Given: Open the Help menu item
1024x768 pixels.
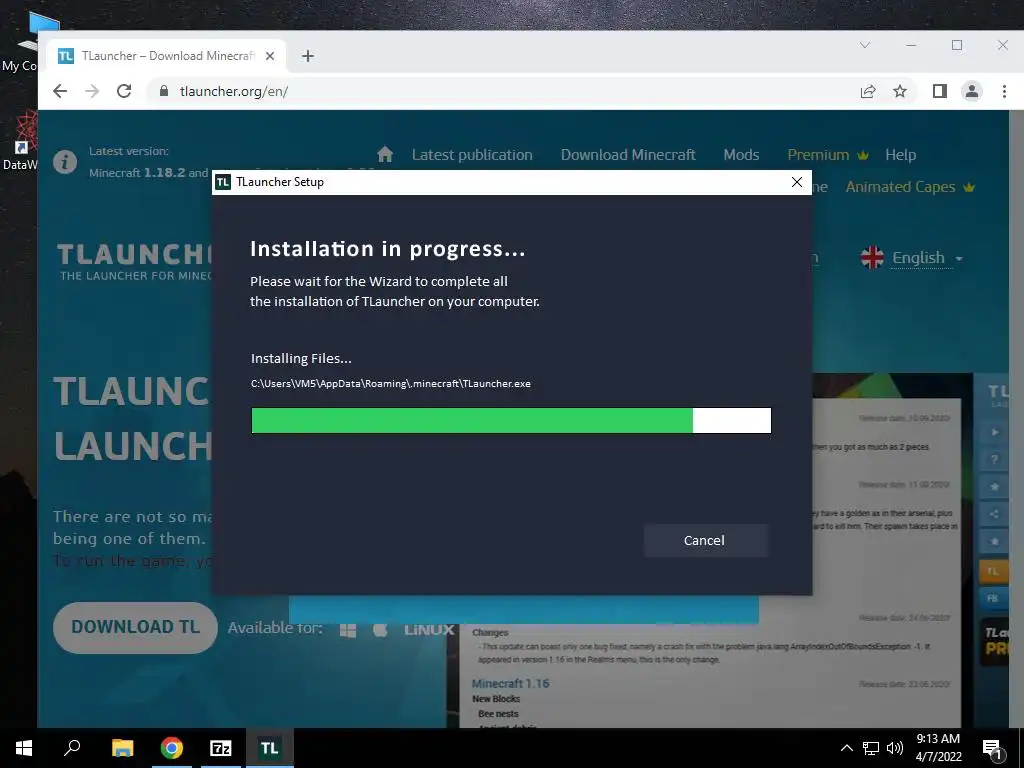Looking at the screenshot, I should pos(901,155).
